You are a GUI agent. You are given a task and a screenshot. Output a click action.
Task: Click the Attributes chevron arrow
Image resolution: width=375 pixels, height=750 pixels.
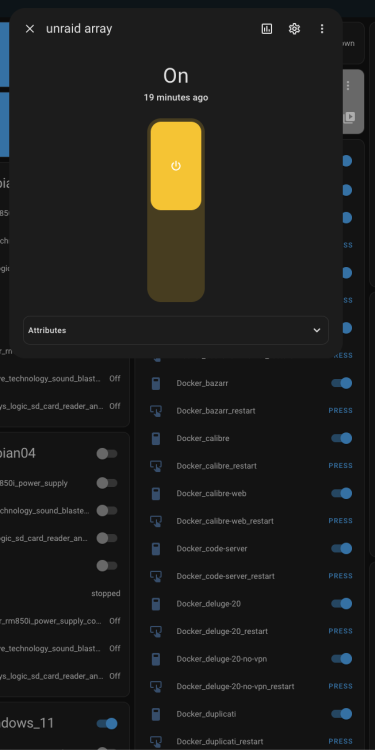coord(317,330)
